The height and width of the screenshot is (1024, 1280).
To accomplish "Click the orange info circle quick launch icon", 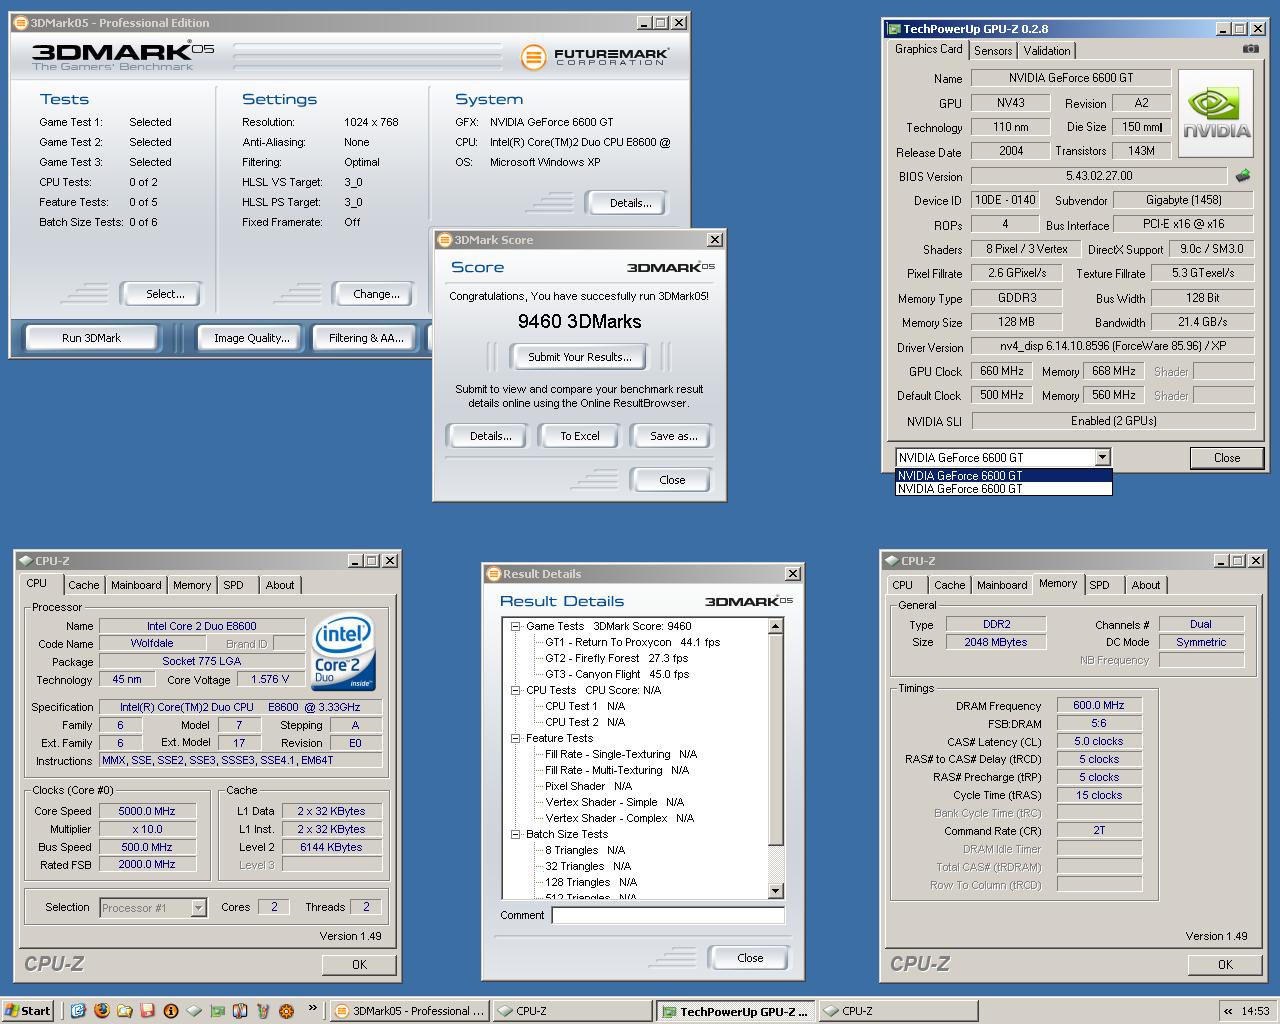I will click(x=170, y=1011).
